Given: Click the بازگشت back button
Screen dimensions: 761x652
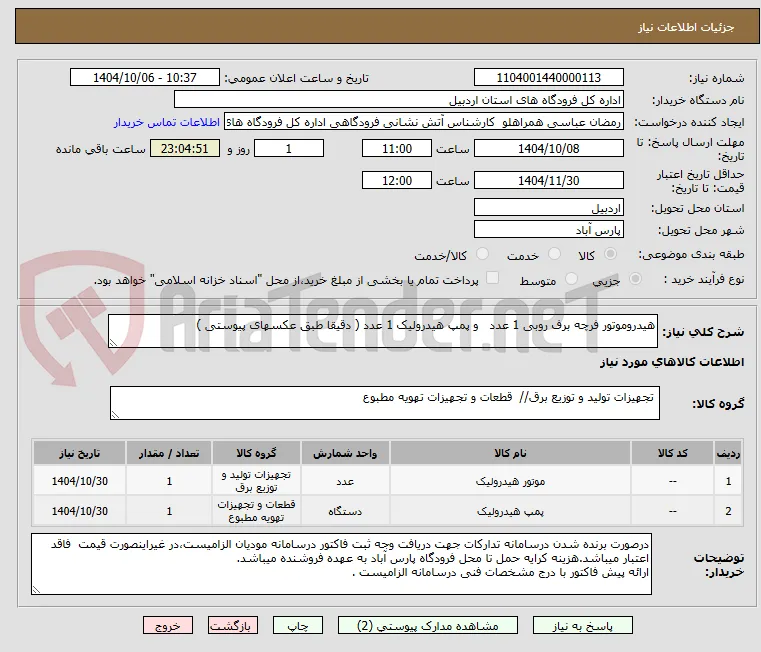Looking at the screenshot, I should point(232,625).
